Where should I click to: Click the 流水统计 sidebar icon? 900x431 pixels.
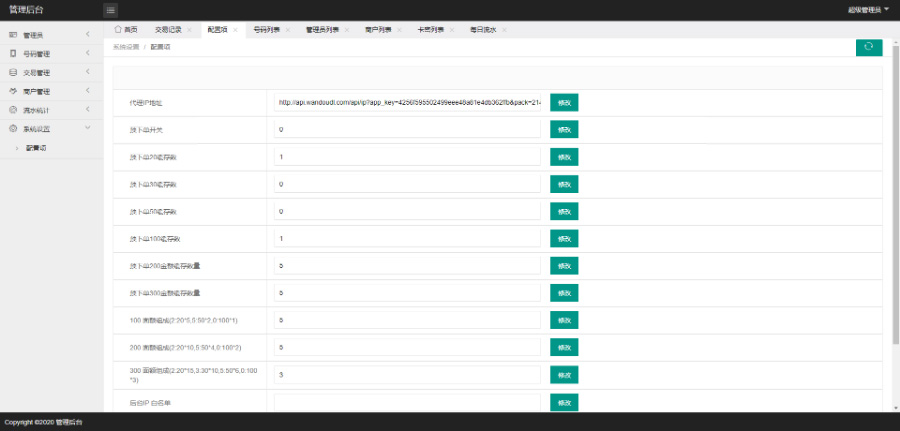(x=13, y=109)
